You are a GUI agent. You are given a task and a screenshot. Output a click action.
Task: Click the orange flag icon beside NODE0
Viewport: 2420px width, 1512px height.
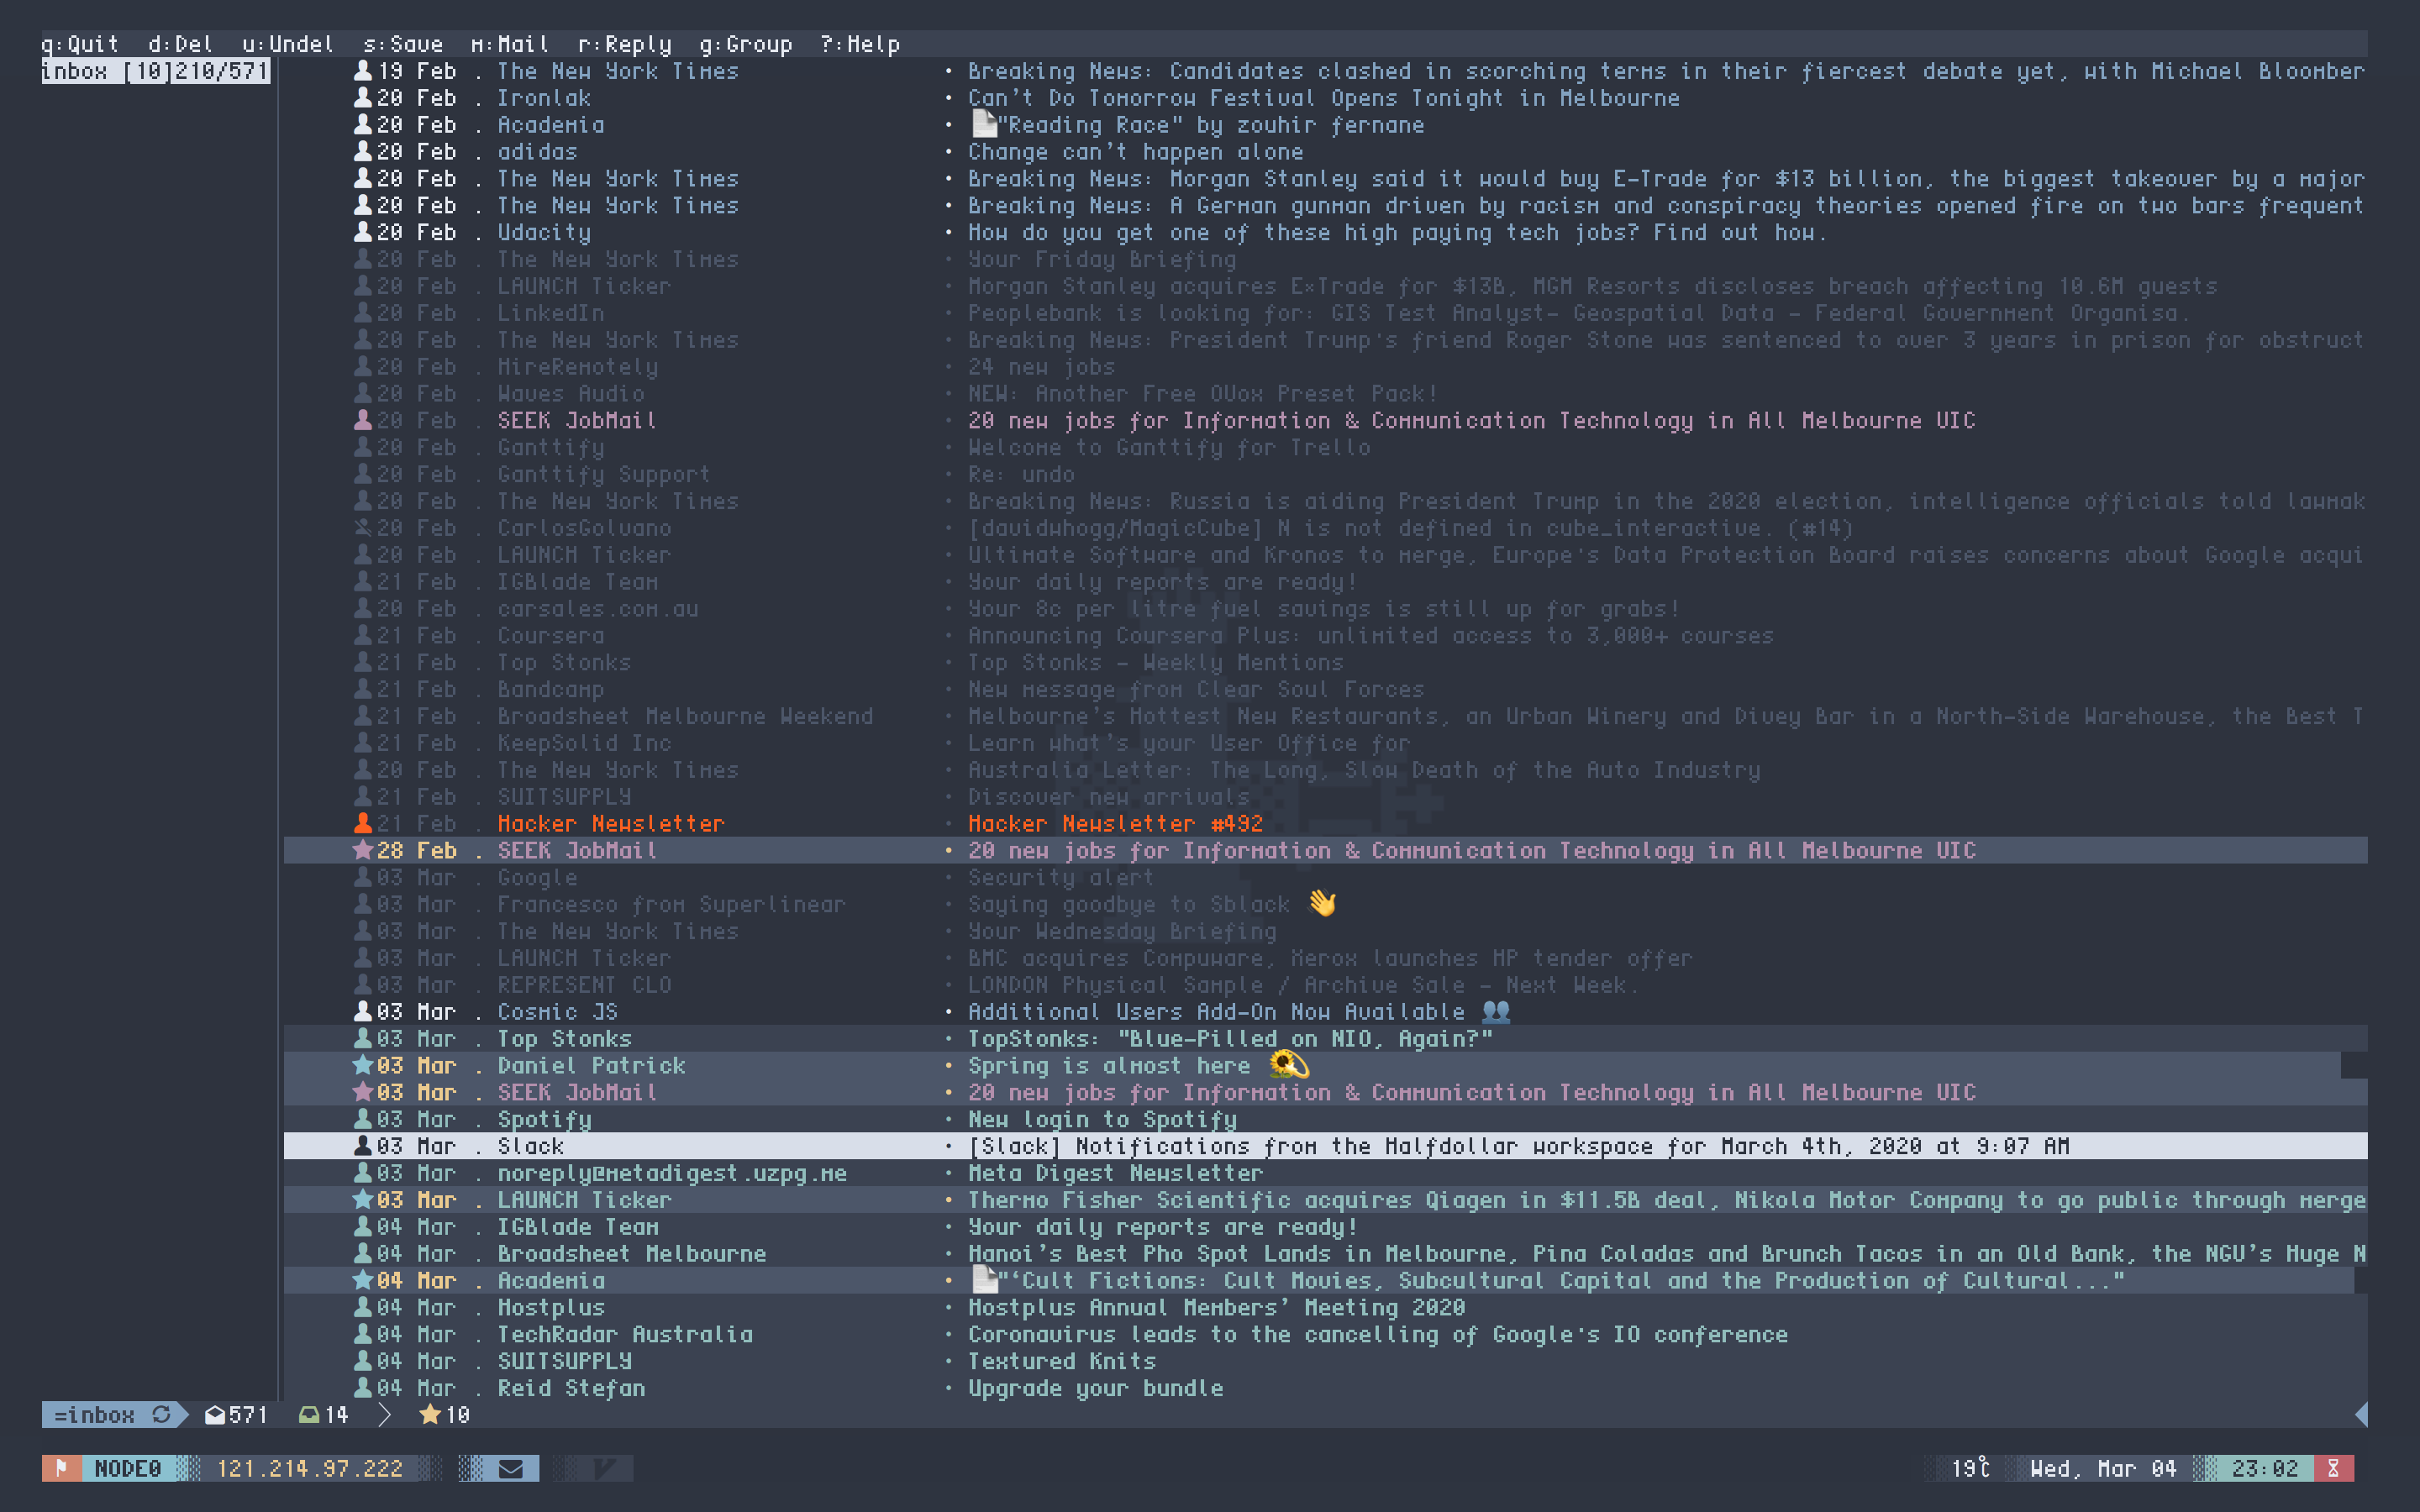[x=61, y=1468]
